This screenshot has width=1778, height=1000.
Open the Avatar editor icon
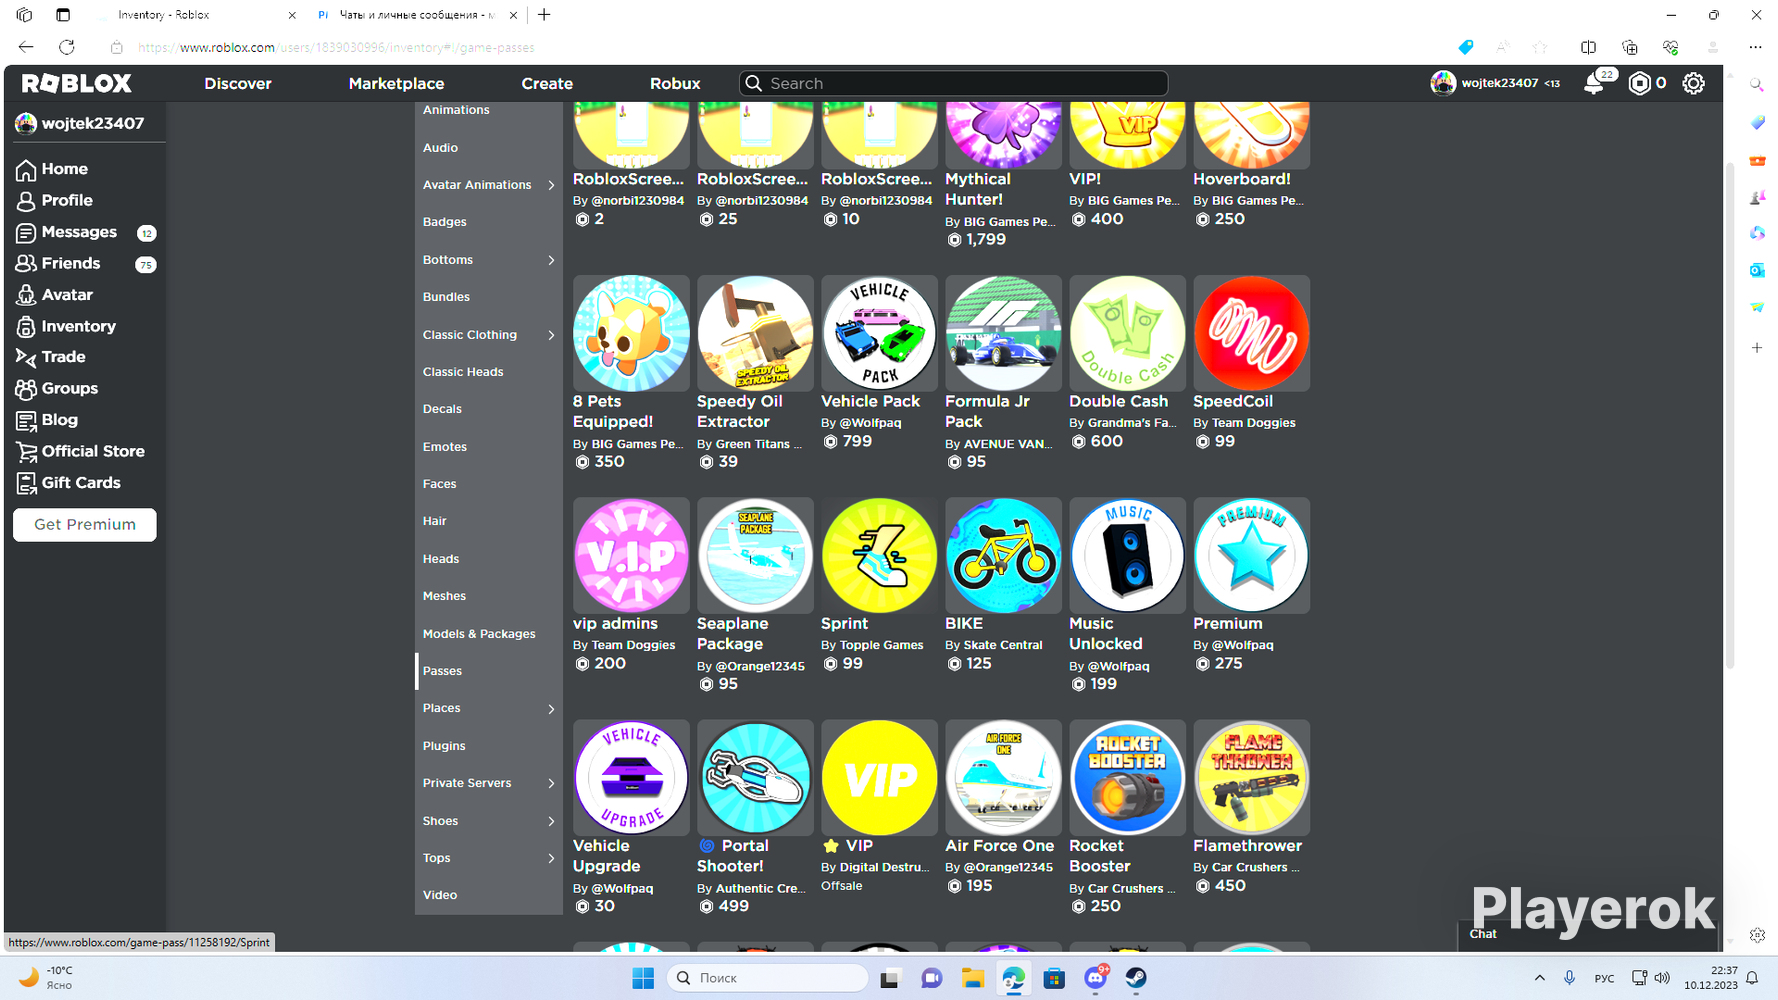click(x=26, y=295)
